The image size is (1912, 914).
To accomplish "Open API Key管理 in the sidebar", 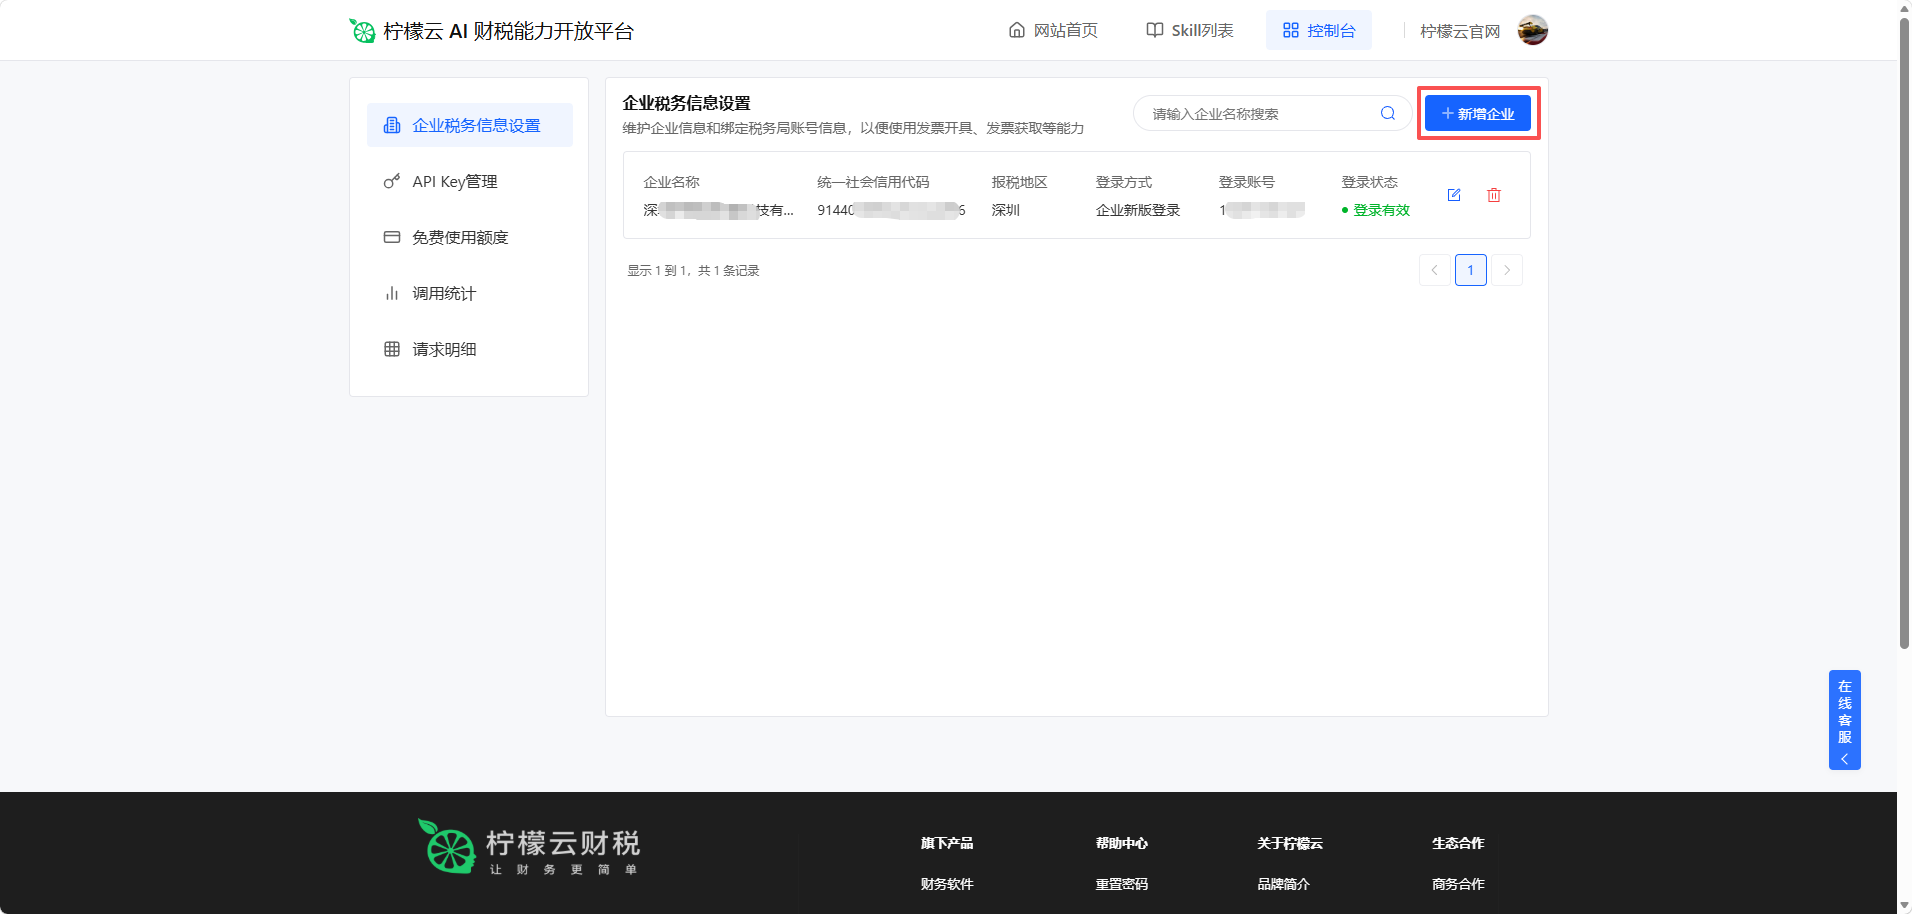I will 470,181.
